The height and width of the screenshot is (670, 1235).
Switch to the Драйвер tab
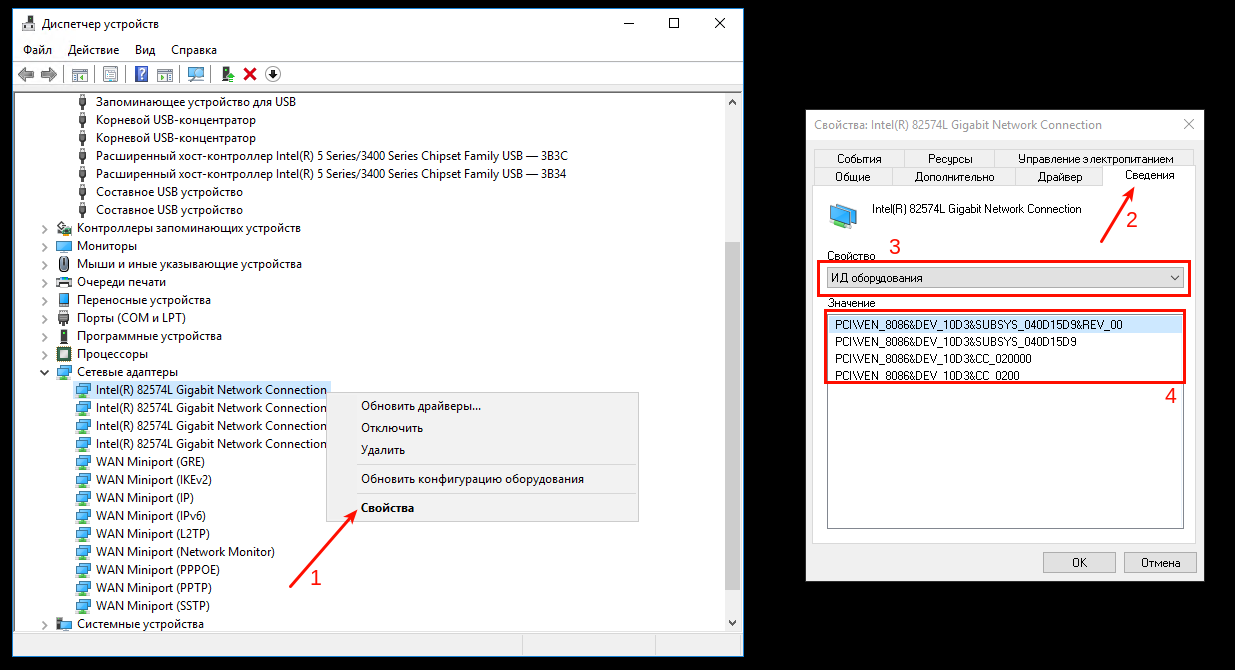[x=1059, y=177]
